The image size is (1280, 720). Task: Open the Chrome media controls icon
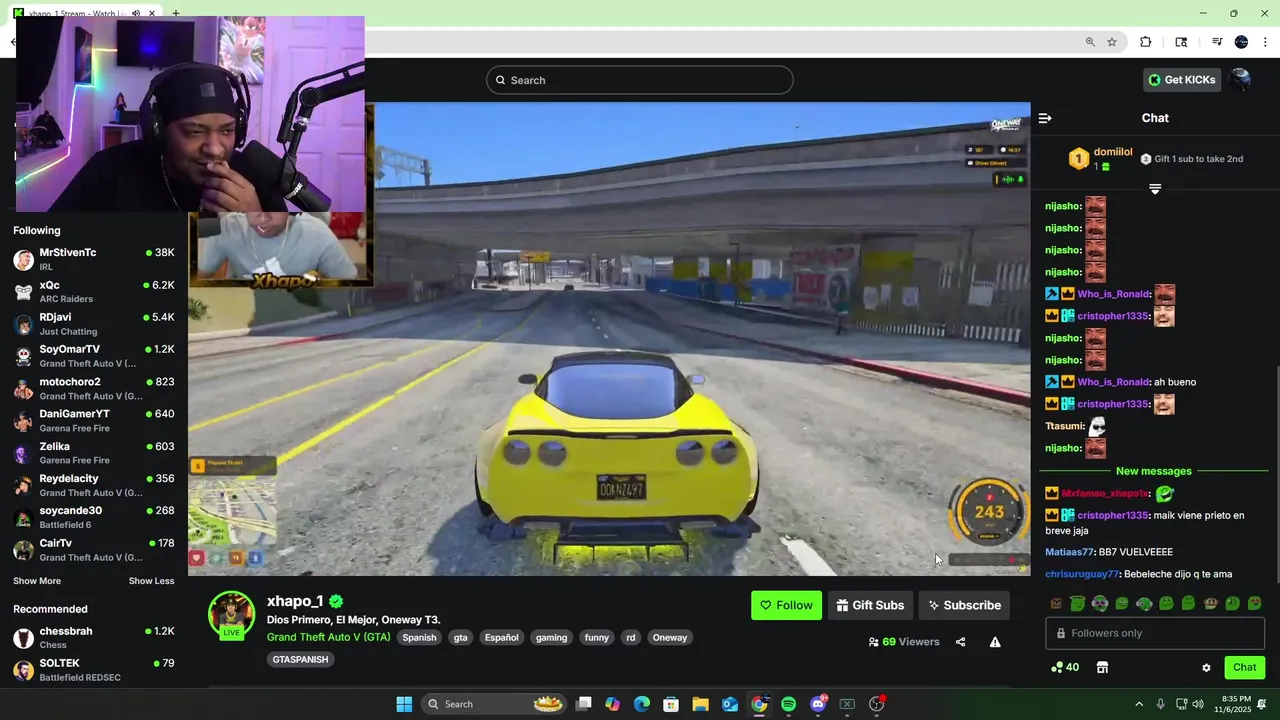1217,42
